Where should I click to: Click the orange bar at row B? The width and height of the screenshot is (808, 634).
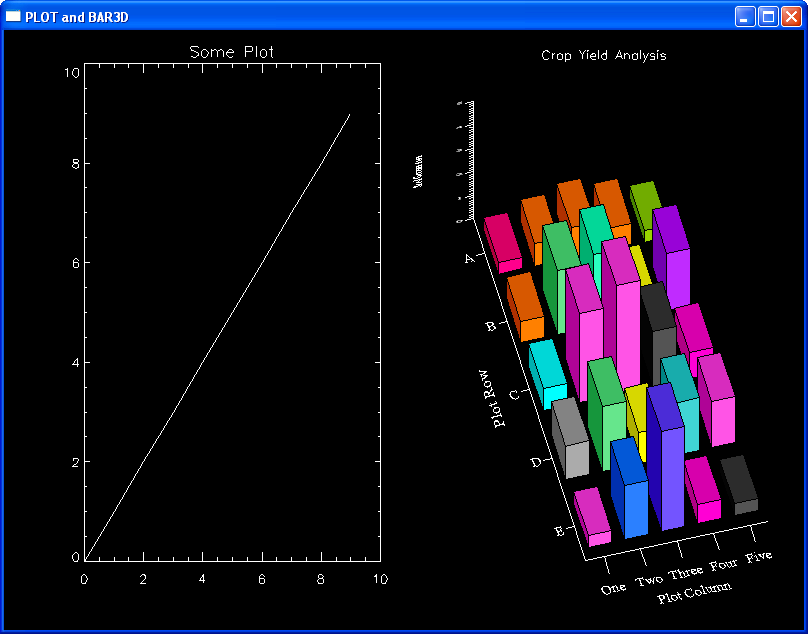[x=525, y=308]
